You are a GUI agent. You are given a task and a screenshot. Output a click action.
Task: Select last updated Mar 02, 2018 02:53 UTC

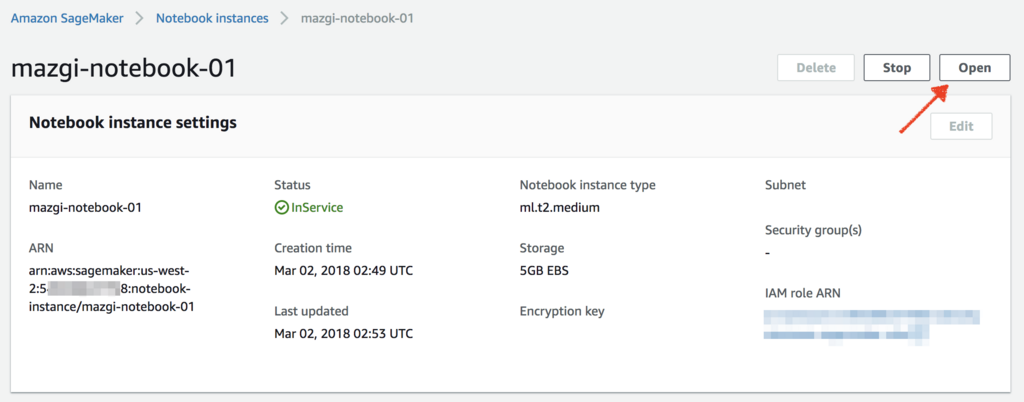click(x=344, y=333)
